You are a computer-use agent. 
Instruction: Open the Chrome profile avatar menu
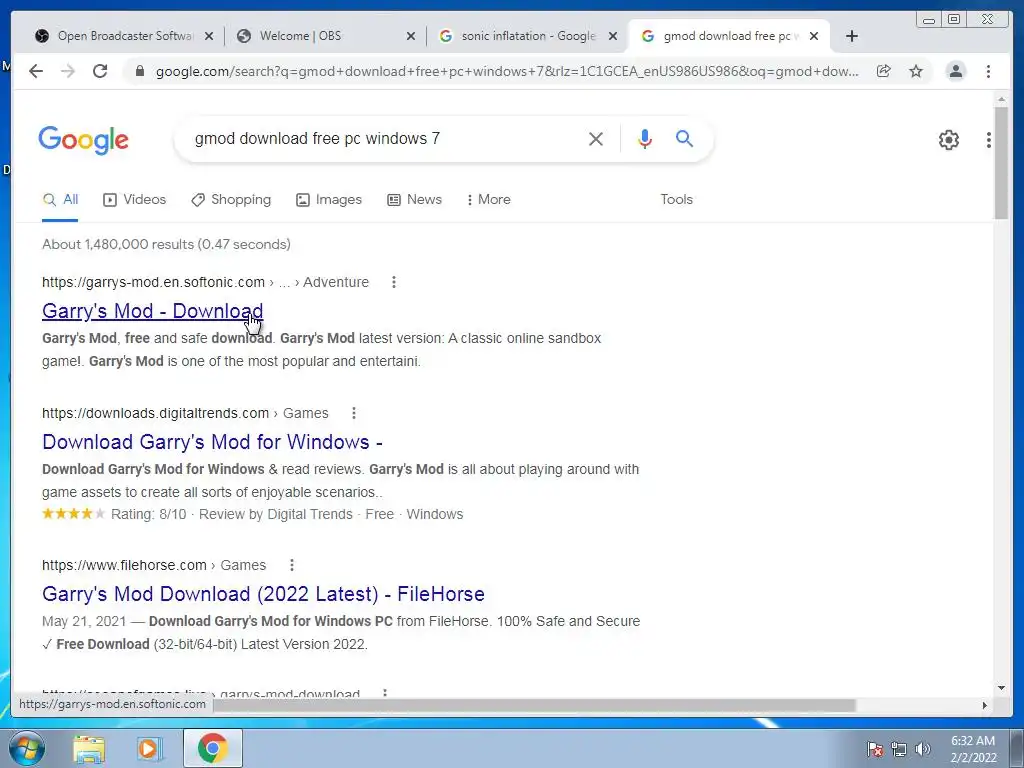[955, 71]
